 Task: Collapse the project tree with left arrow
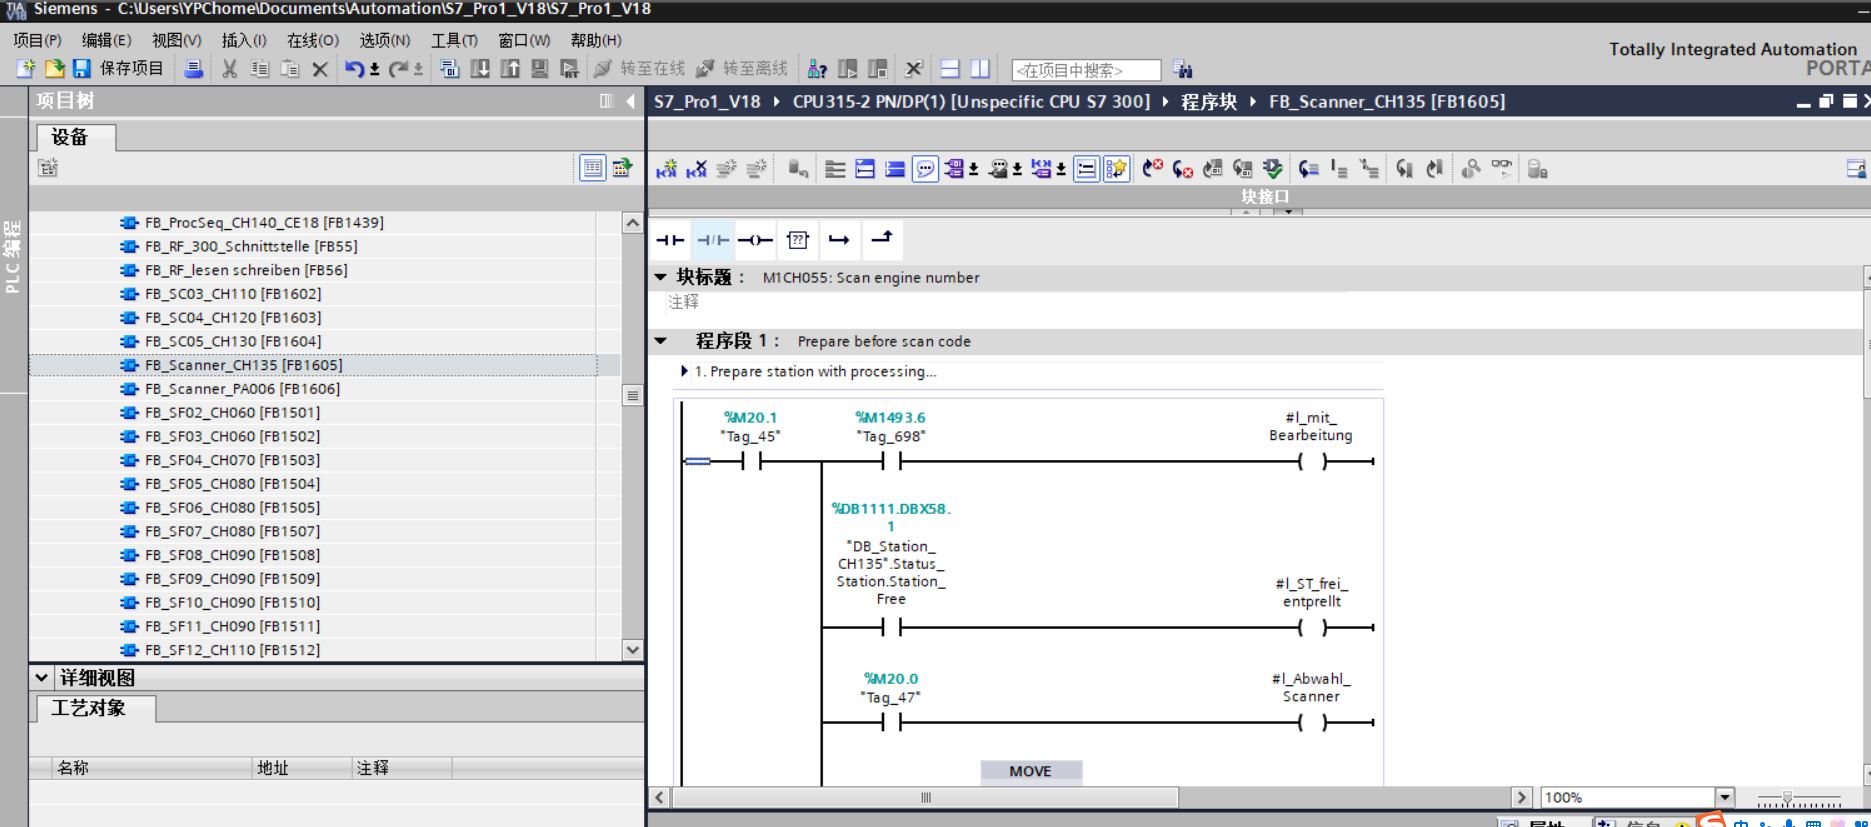click(630, 101)
